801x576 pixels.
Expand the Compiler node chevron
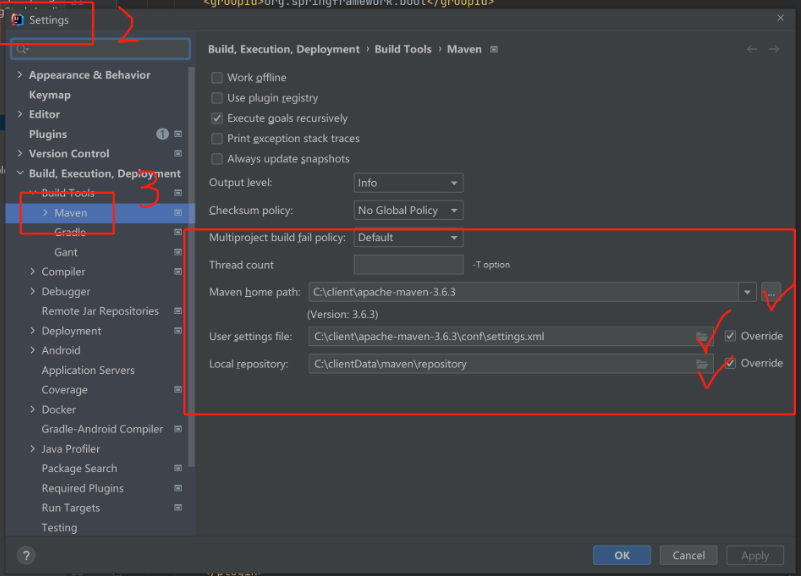[32, 272]
